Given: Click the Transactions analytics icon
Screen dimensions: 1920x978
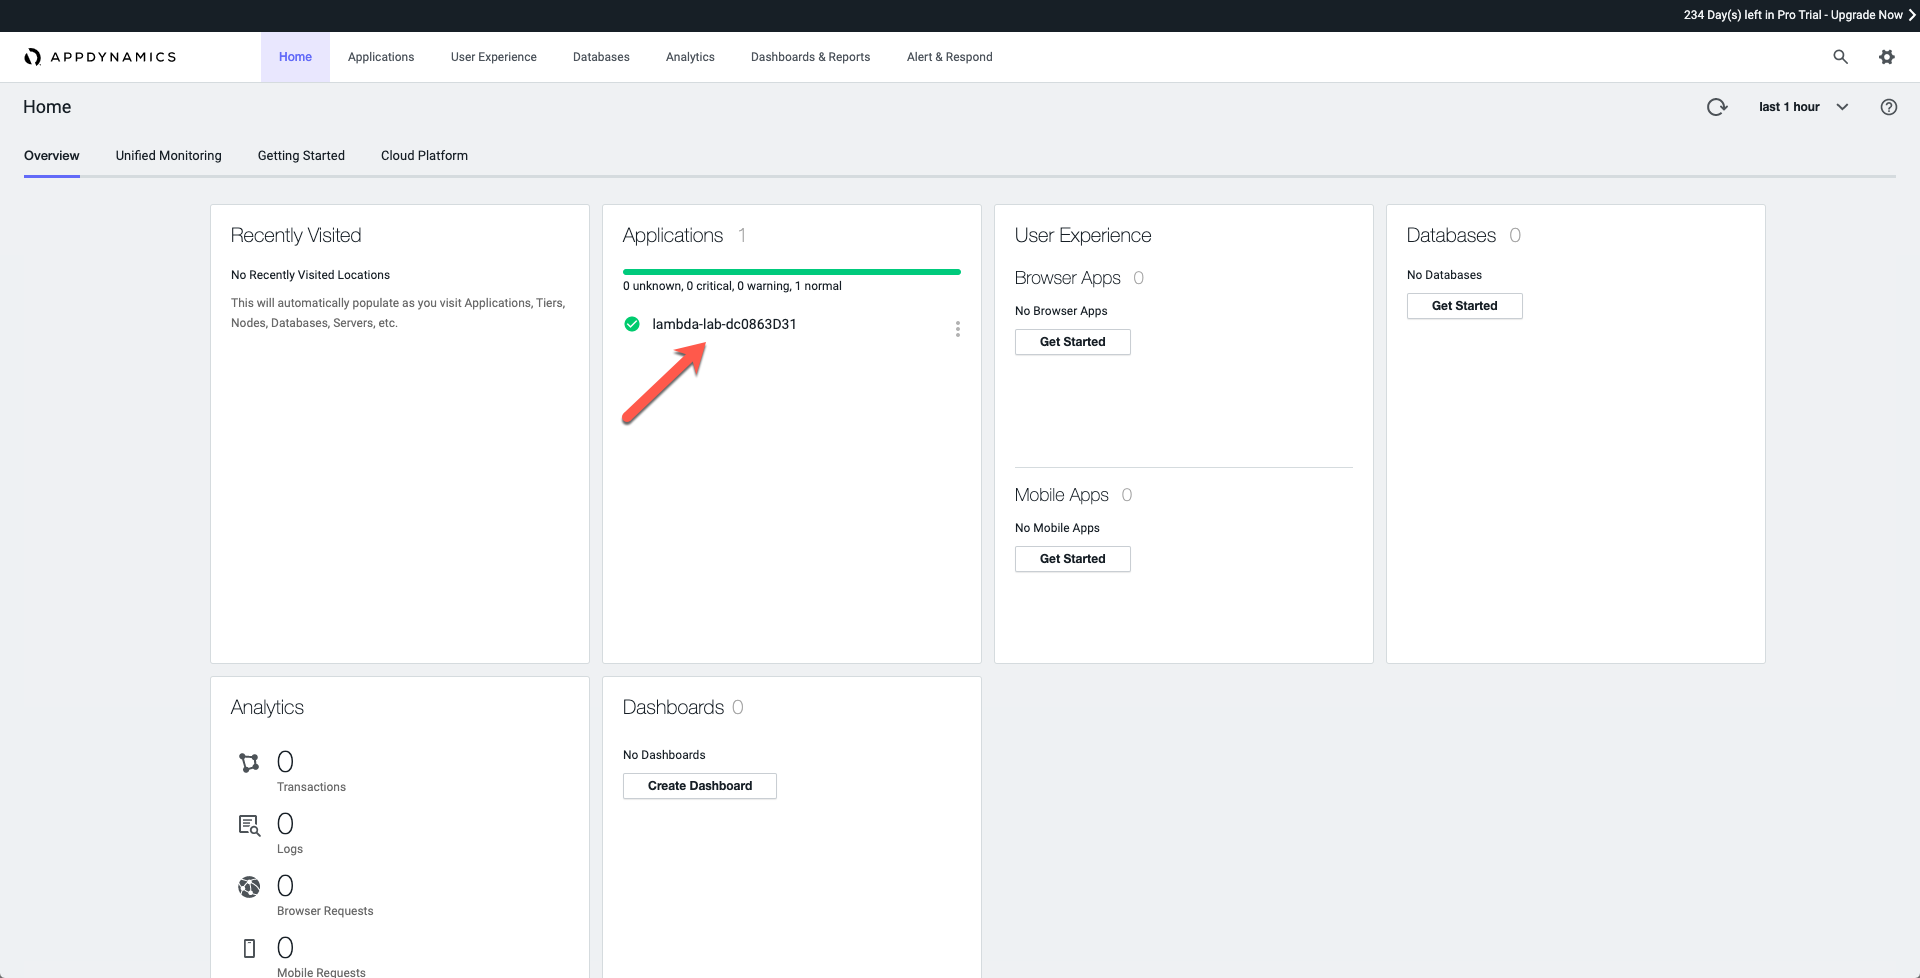Looking at the screenshot, I should [x=249, y=763].
